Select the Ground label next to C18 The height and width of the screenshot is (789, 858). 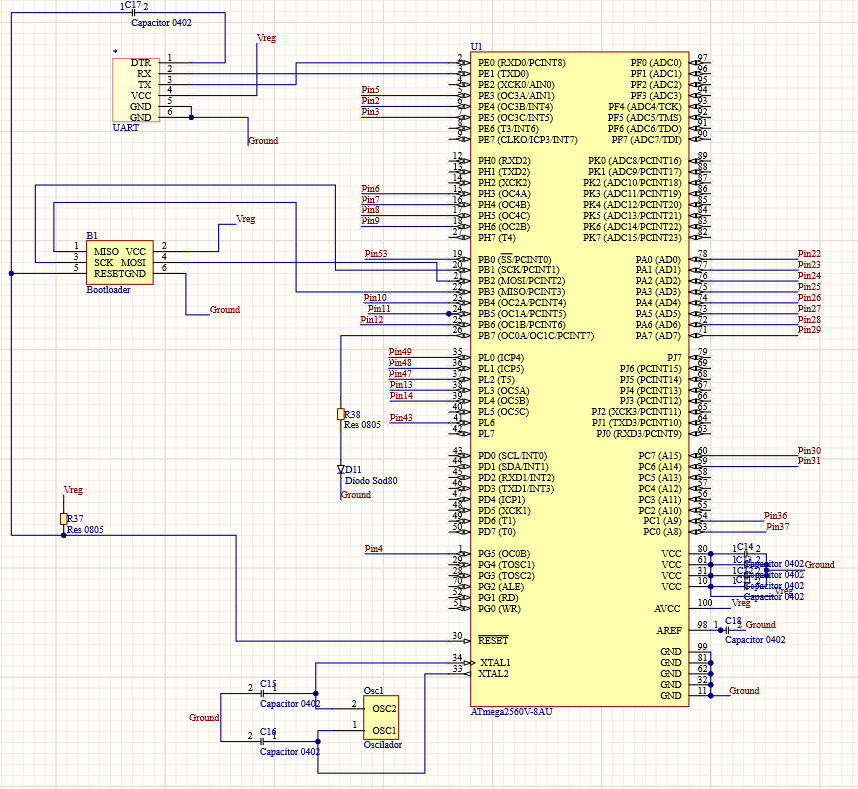pos(761,624)
